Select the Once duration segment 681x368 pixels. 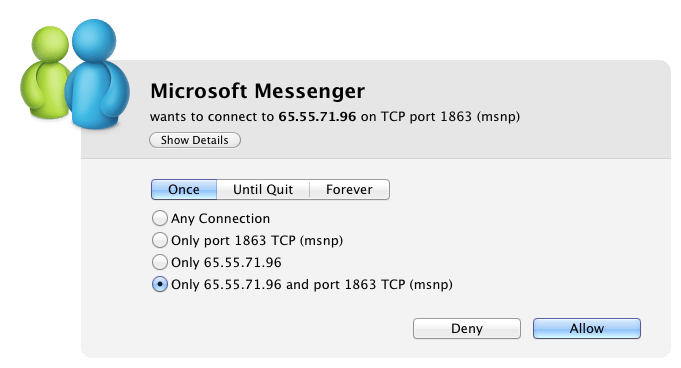[x=184, y=189]
